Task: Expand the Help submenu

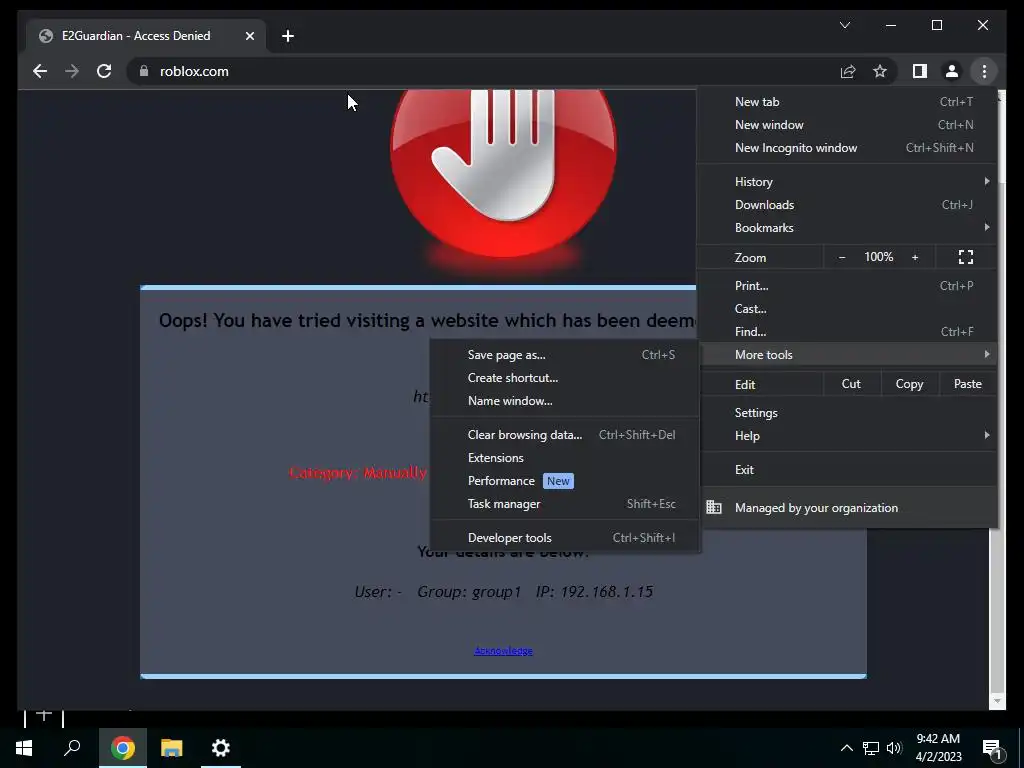Action: click(847, 436)
